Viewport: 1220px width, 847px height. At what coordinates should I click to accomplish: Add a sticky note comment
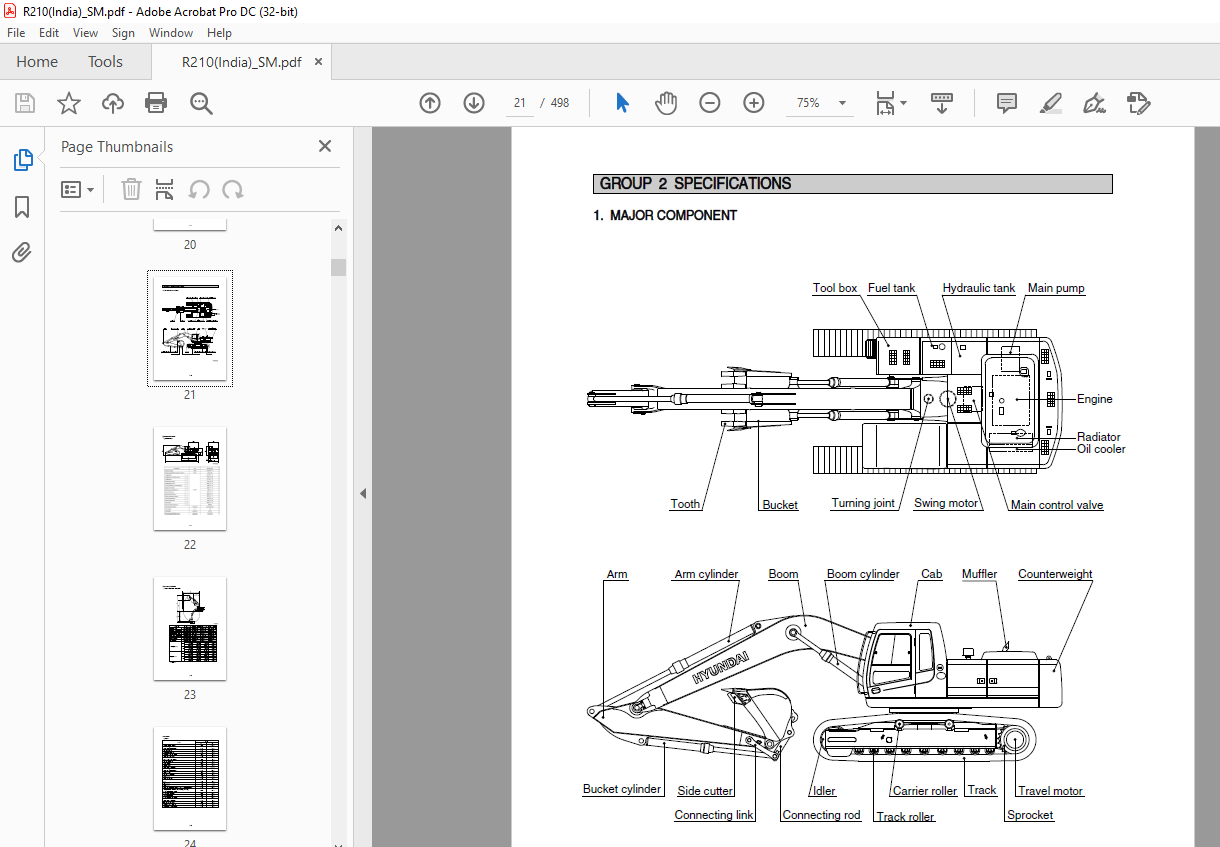(x=1007, y=103)
